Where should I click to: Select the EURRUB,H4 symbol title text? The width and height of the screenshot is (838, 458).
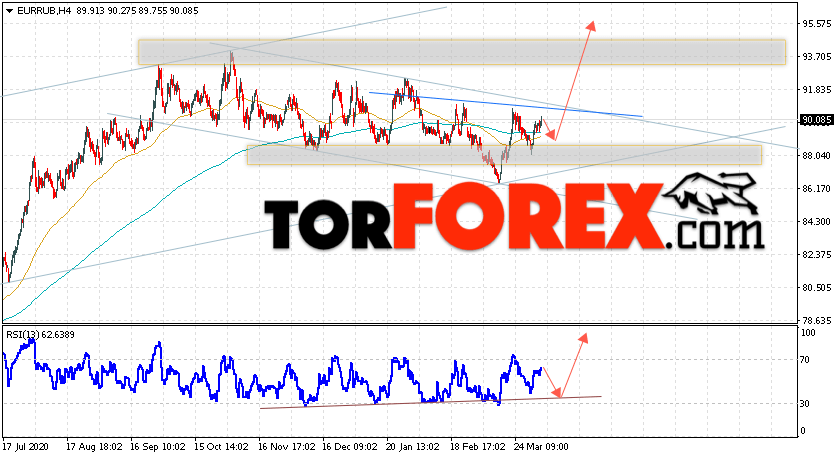coord(44,10)
